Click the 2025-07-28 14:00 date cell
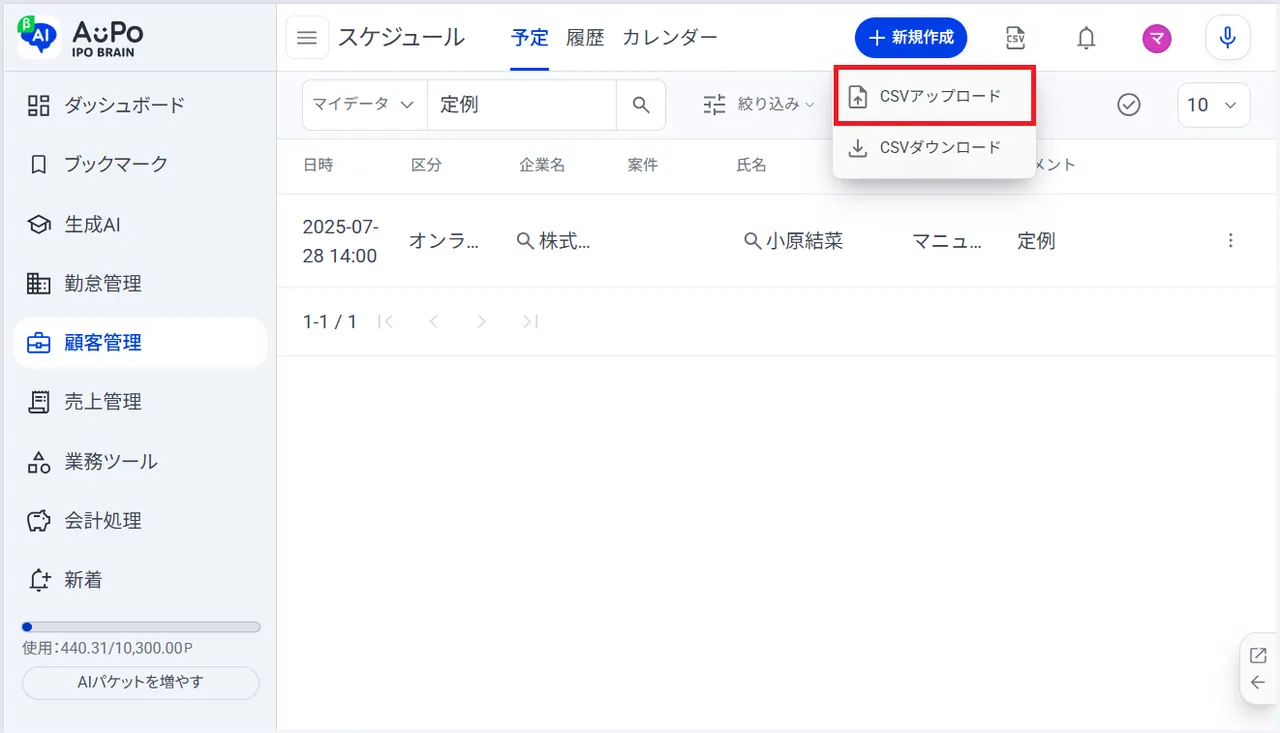Image resolution: width=1280 pixels, height=733 pixels. tap(340, 241)
